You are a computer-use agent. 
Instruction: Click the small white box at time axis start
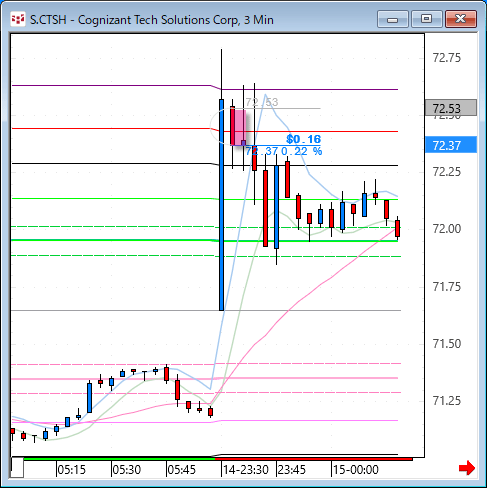pos(17,467)
